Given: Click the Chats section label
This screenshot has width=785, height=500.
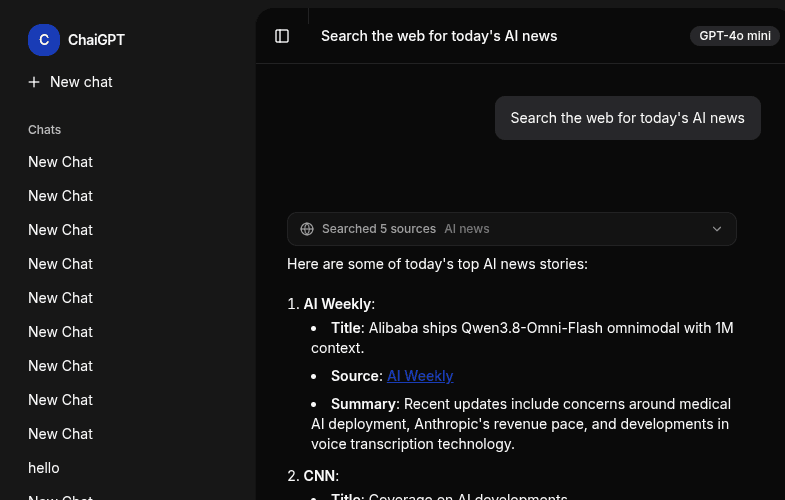Looking at the screenshot, I should 45,130.
